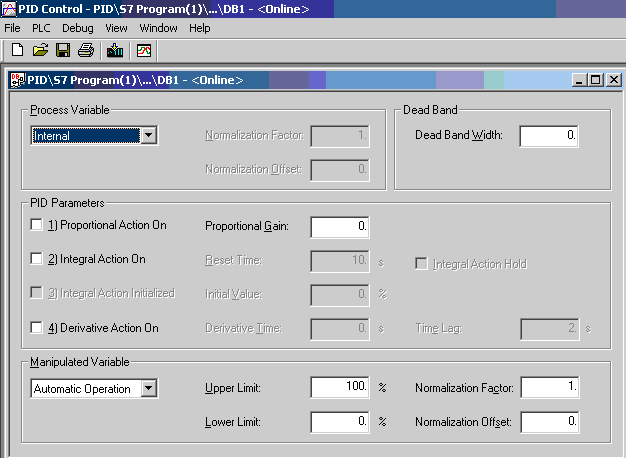This screenshot has width=626, height=458.
Task: Click the PID Parameters group title
Action: [67, 203]
